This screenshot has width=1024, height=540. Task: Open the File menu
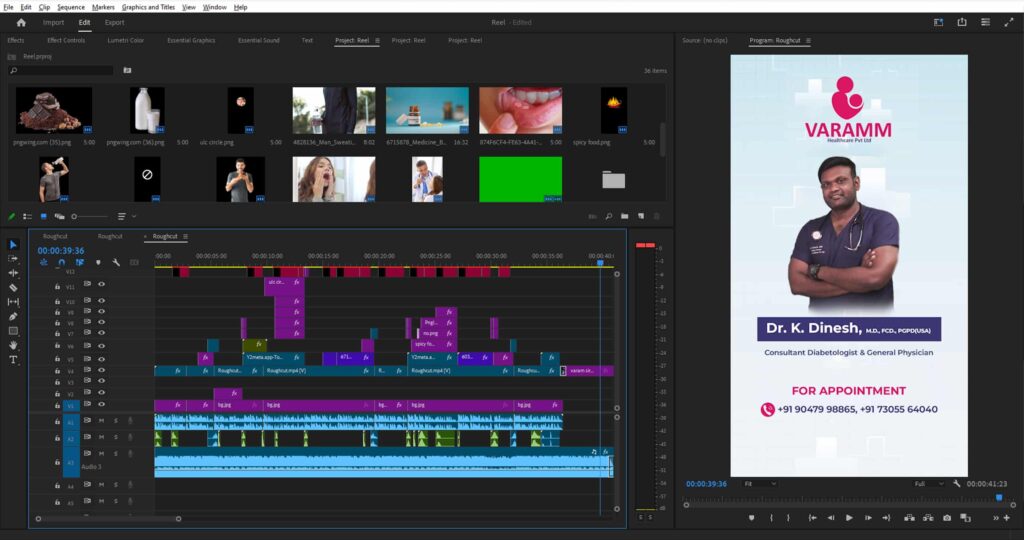click(8, 7)
